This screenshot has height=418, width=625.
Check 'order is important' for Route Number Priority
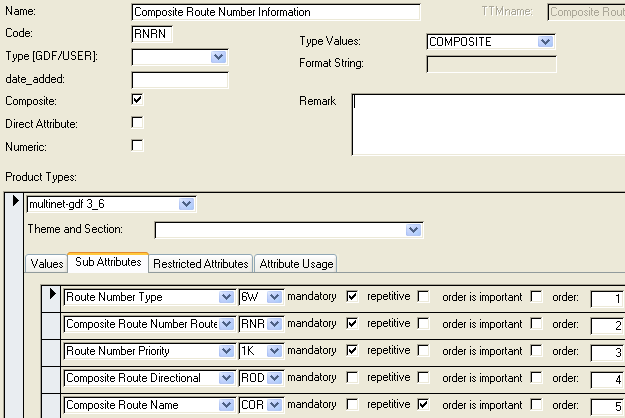pyautogui.click(x=537, y=350)
